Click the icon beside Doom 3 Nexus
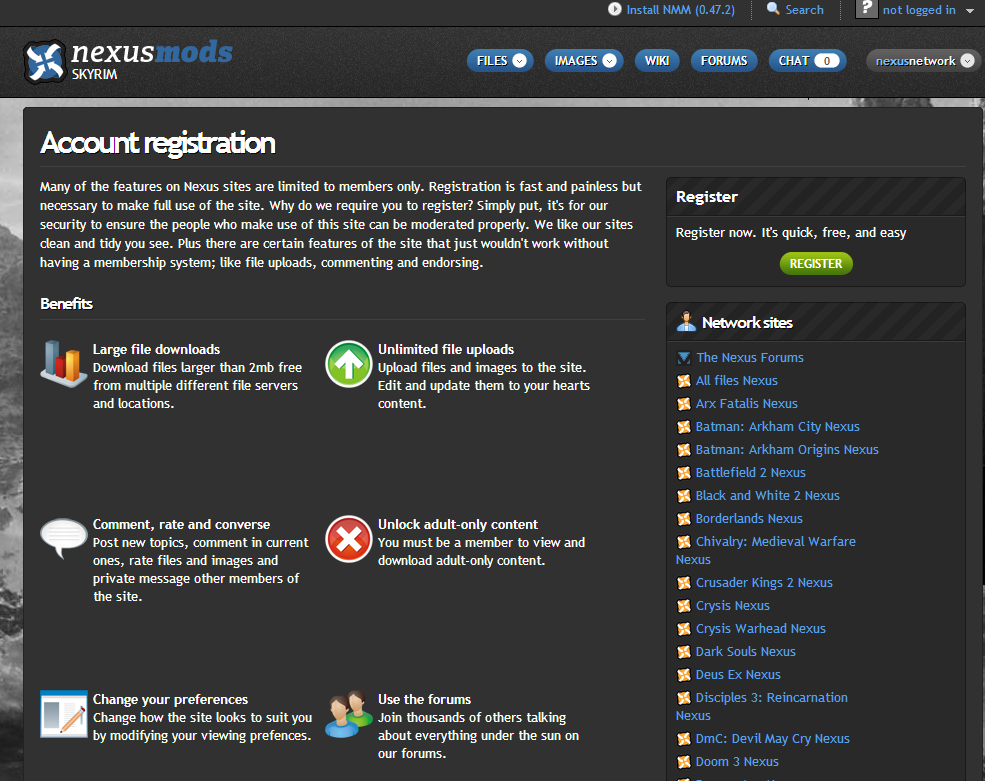985x781 pixels. [683, 762]
